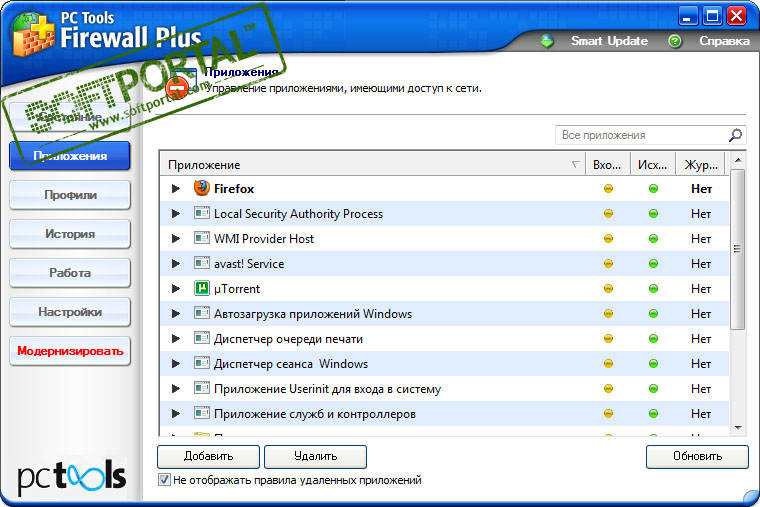Click the Приложение служб и контроллеров icon
The image size is (760, 507).
tap(202, 413)
